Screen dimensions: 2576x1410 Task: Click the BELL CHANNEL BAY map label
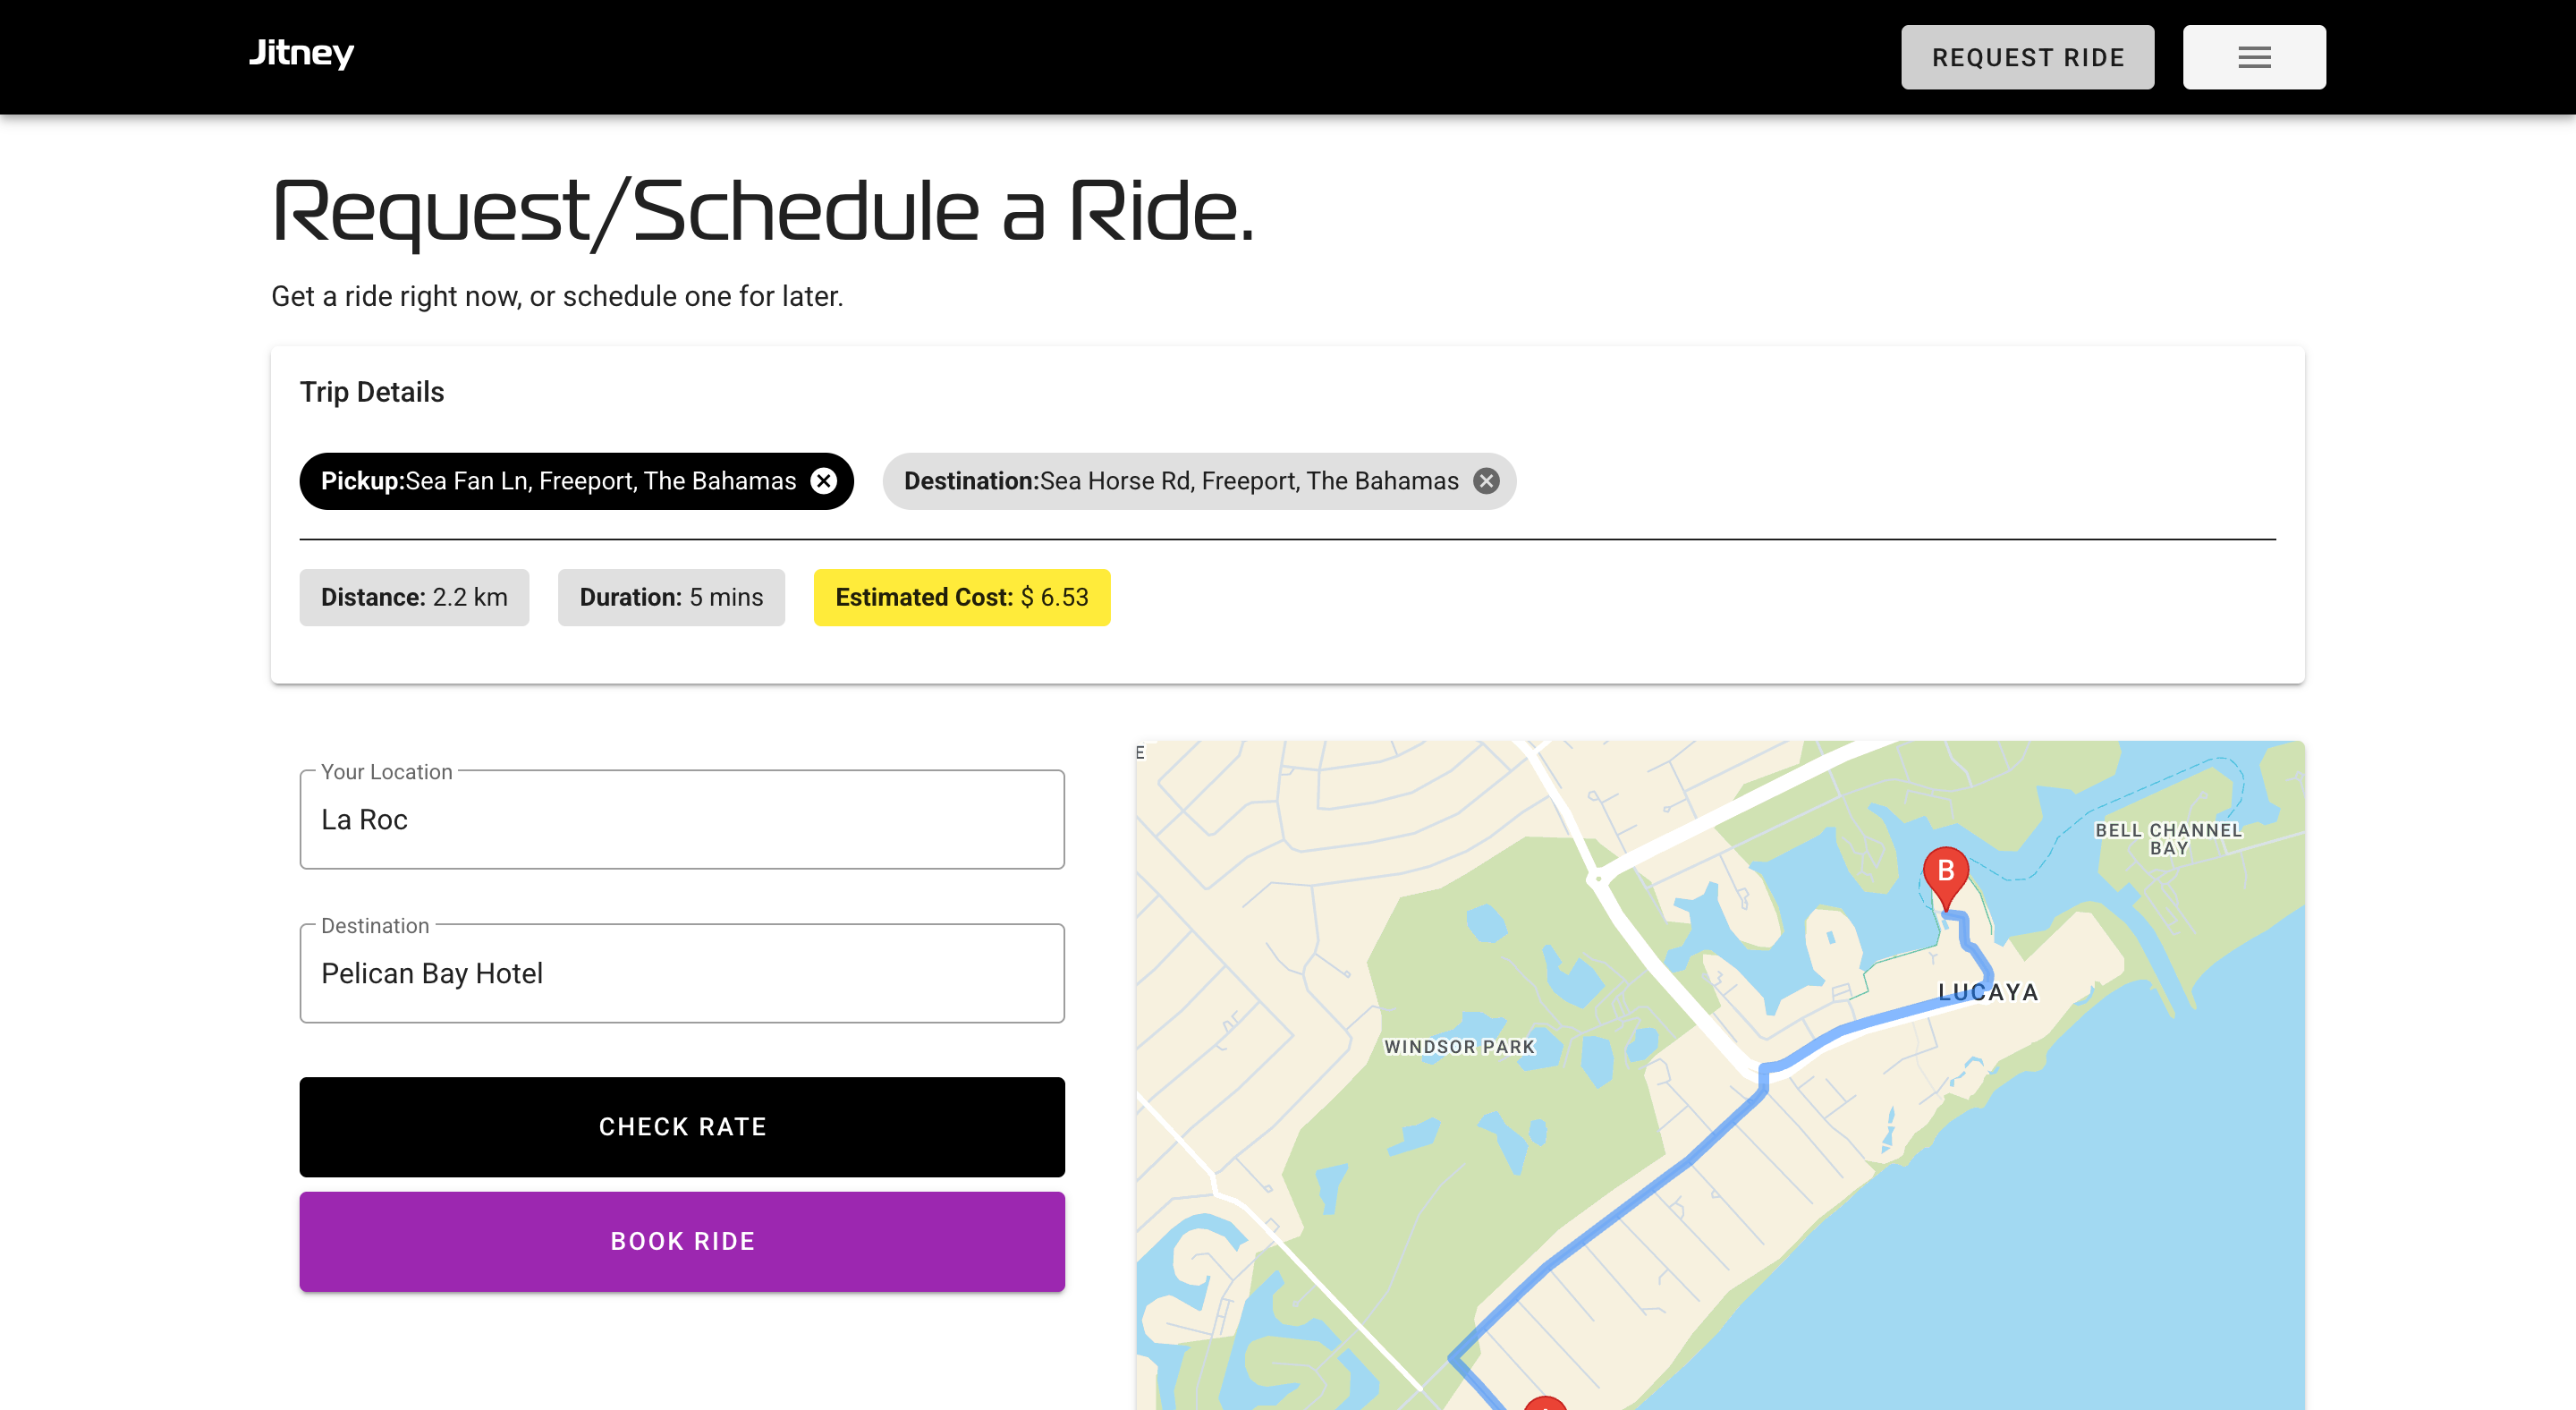click(2168, 839)
